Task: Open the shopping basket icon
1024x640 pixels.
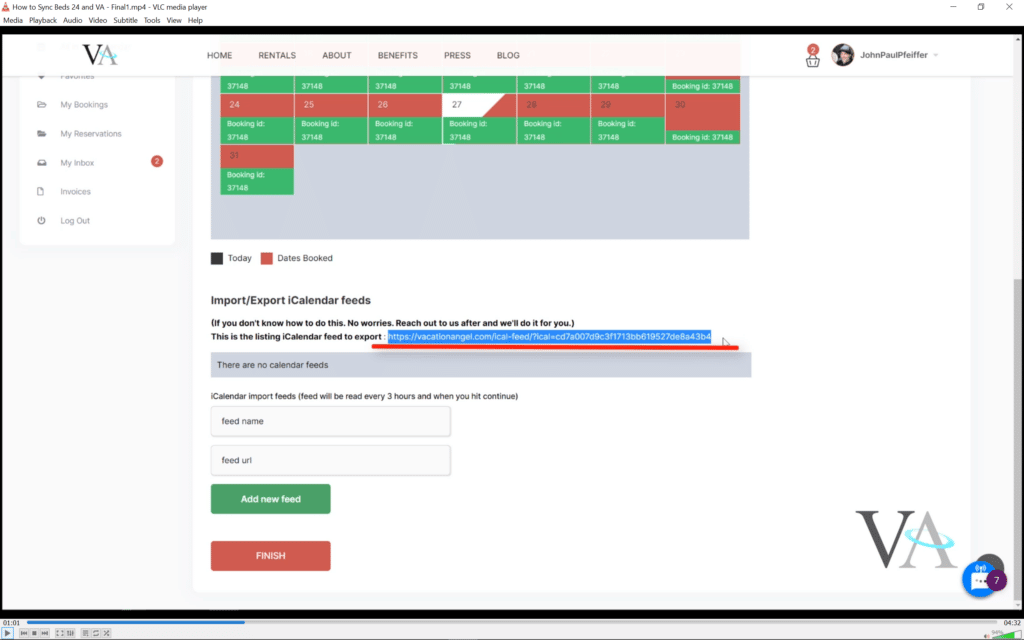Action: (812, 59)
